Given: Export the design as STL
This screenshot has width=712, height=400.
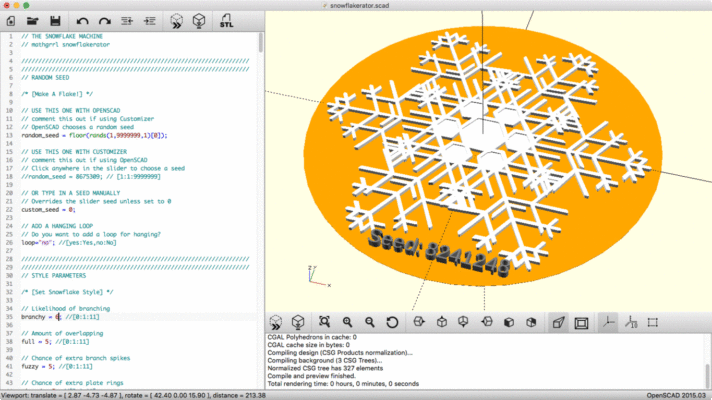Looking at the screenshot, I should [226, 20].
